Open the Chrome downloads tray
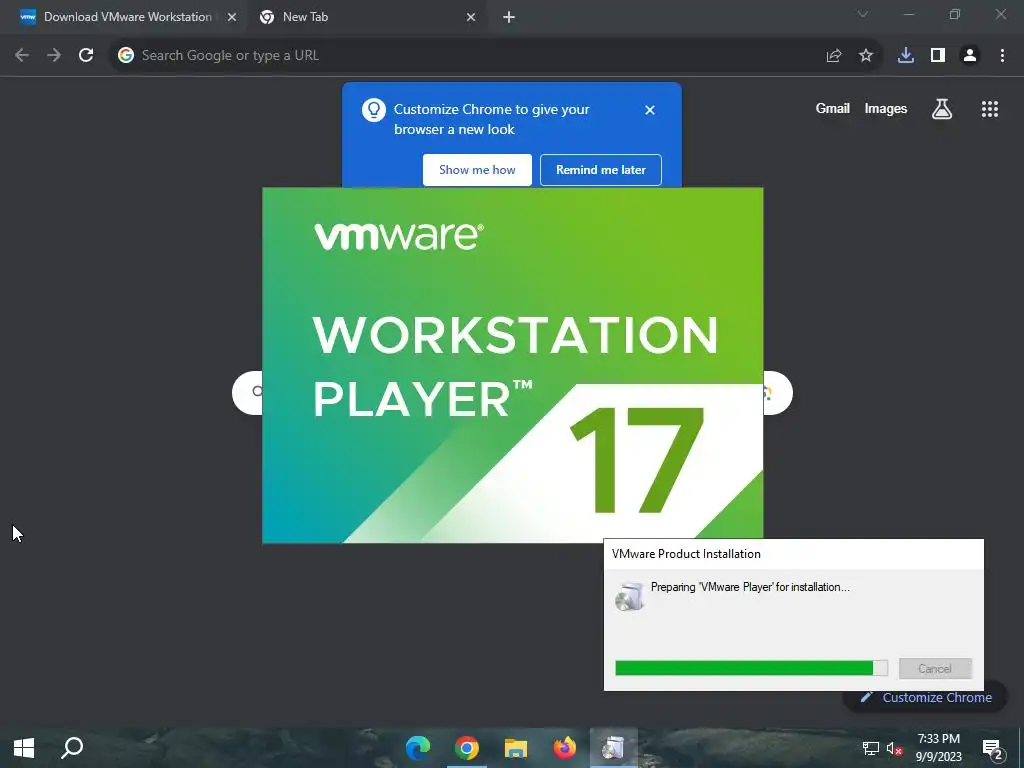1024x768 pixels. click(x=906, y=56)
